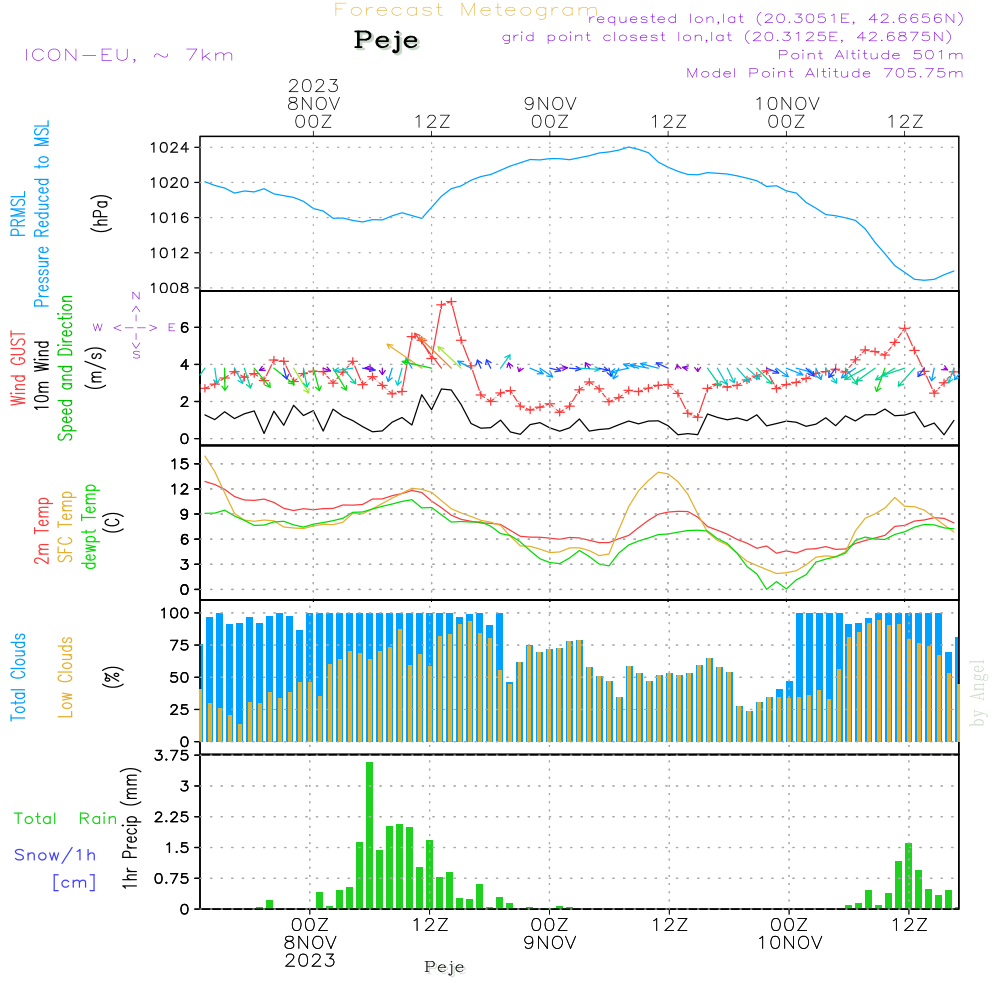
Task: Click the red 'Wind GUST' label
Action: click(18, 368)
